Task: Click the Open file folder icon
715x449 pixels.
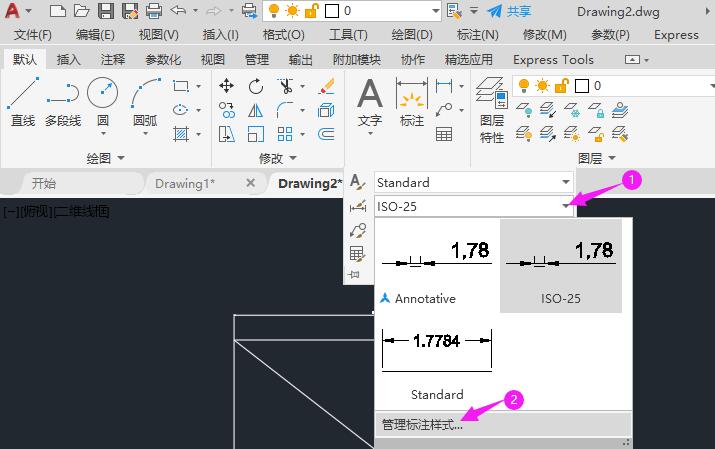Action: coord(81,11)
